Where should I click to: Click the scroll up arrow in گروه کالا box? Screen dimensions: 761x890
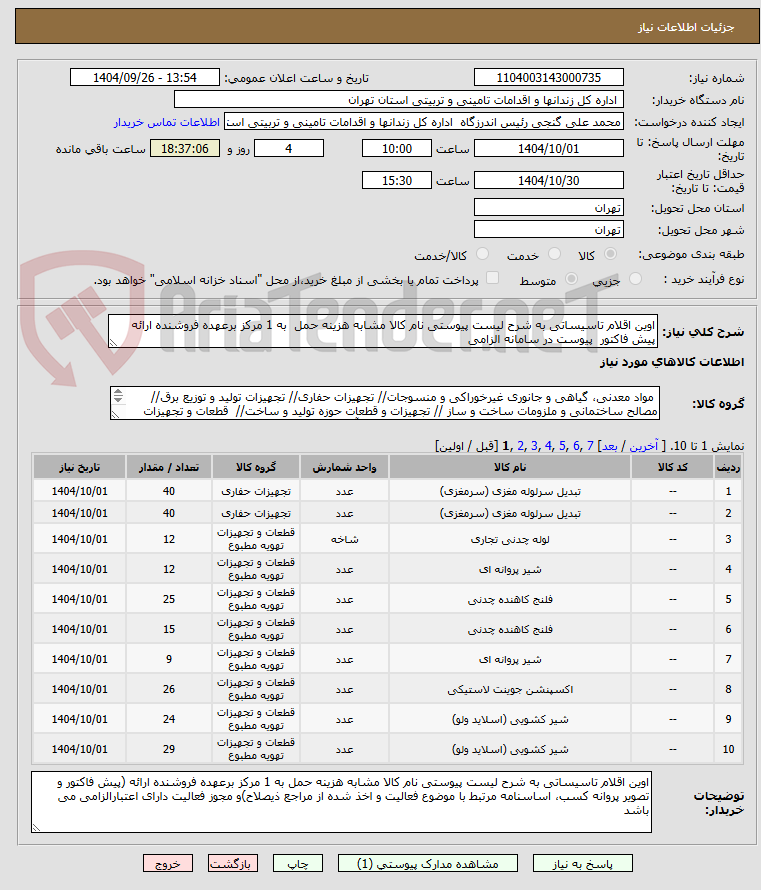coord(117,391)
